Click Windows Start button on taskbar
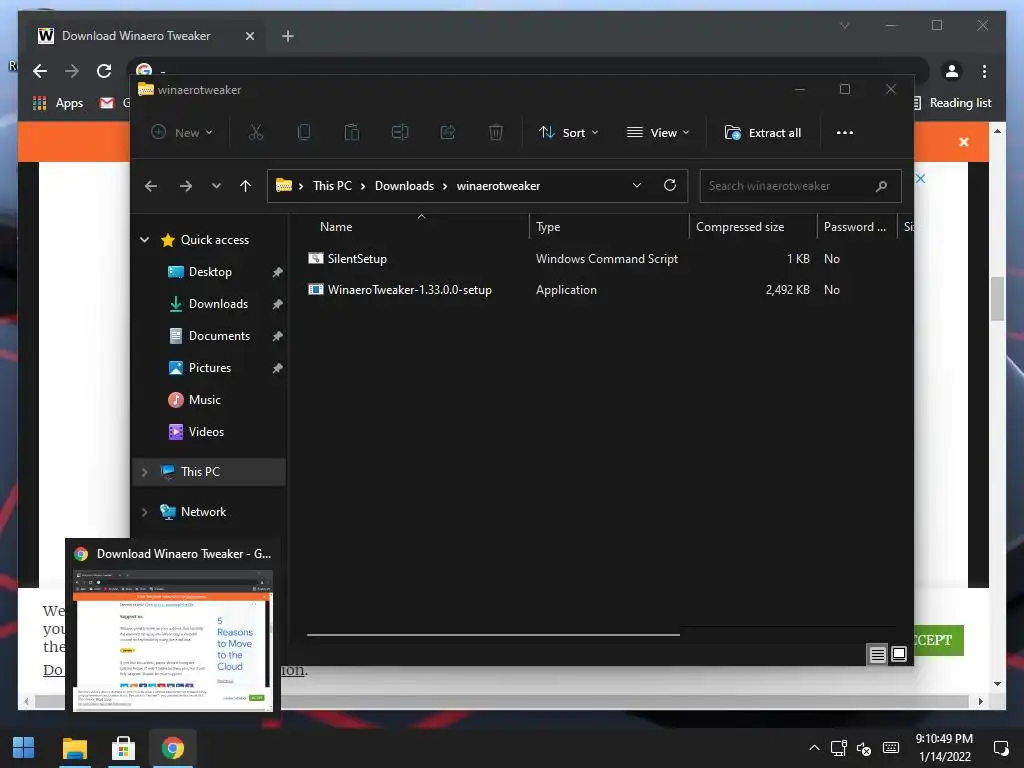 coord(24,748)
